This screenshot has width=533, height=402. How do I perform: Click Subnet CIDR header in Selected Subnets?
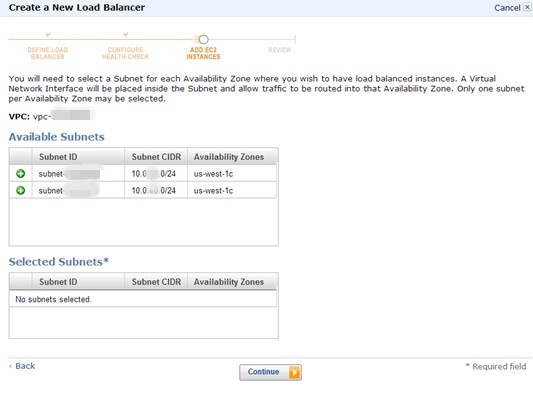(156, 282)
